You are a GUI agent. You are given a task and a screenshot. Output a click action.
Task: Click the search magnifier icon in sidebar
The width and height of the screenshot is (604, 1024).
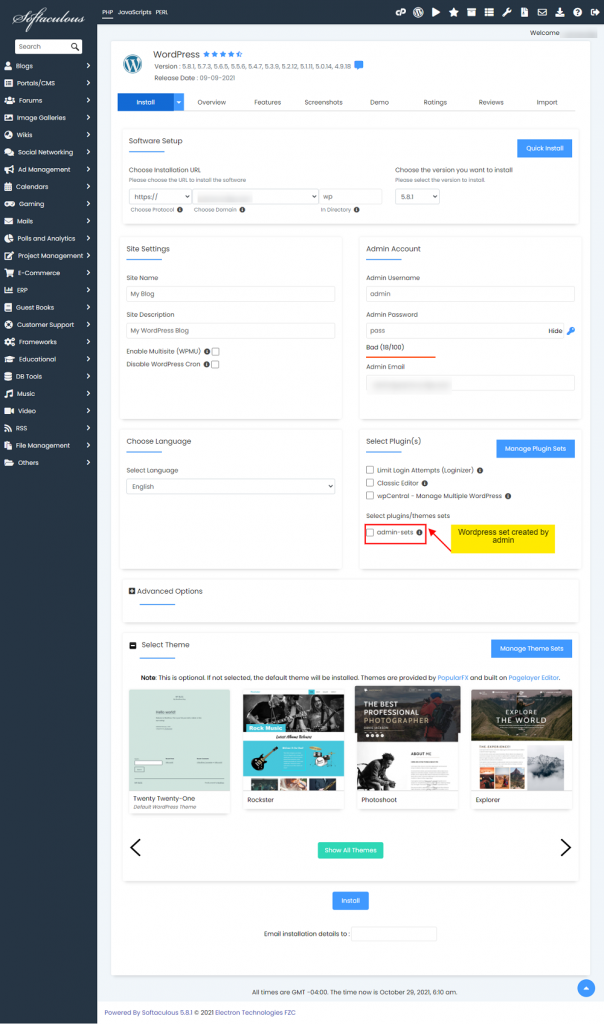point(75,47)
